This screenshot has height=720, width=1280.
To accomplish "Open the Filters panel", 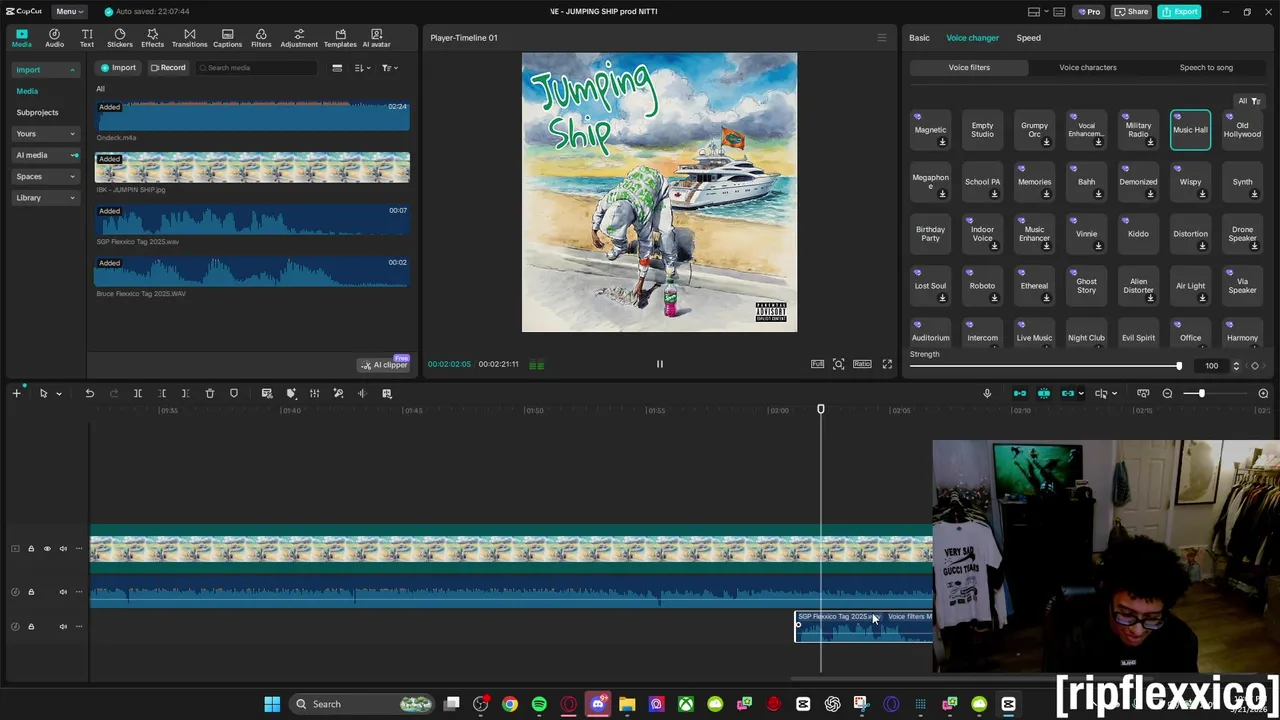I will [x=261, y=38].
